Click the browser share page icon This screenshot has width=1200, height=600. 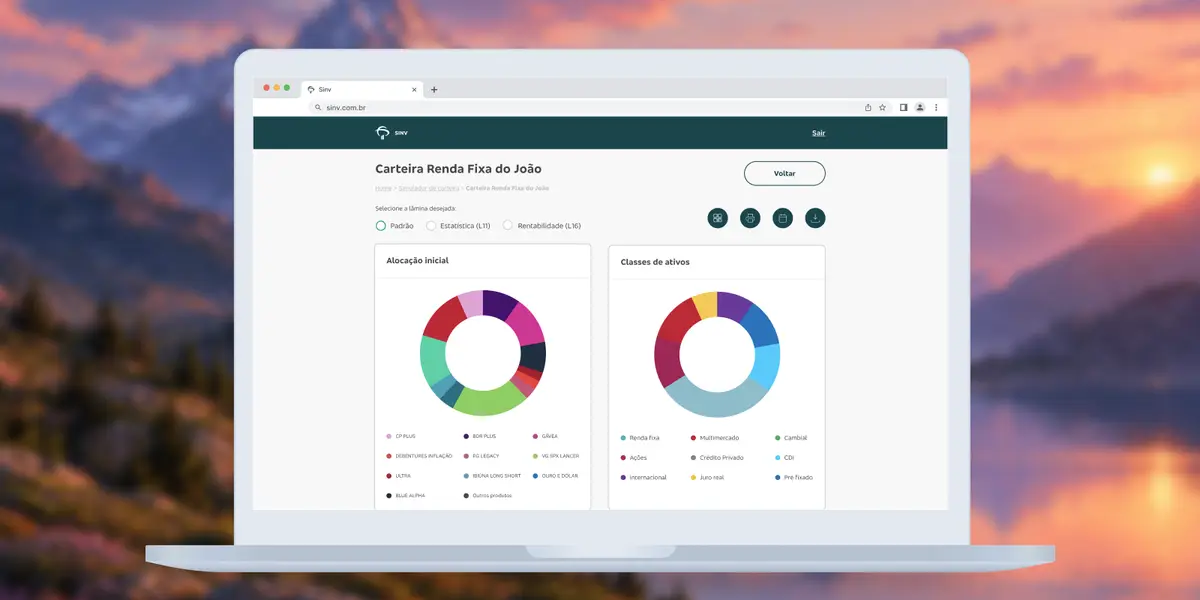[868, 107]
